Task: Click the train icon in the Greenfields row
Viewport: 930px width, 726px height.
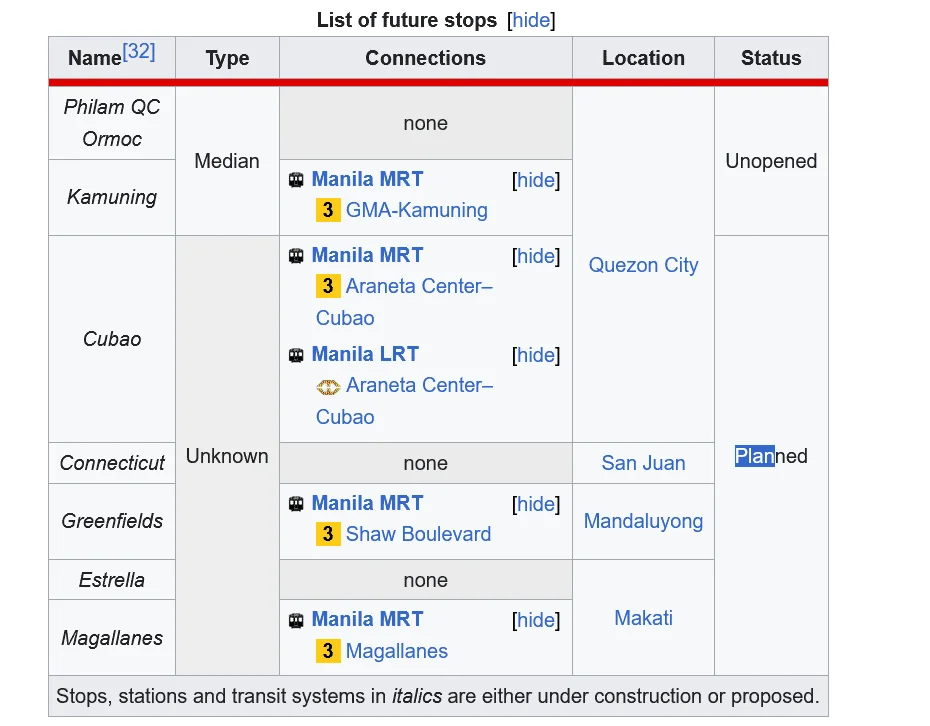Action: point(296,504)
